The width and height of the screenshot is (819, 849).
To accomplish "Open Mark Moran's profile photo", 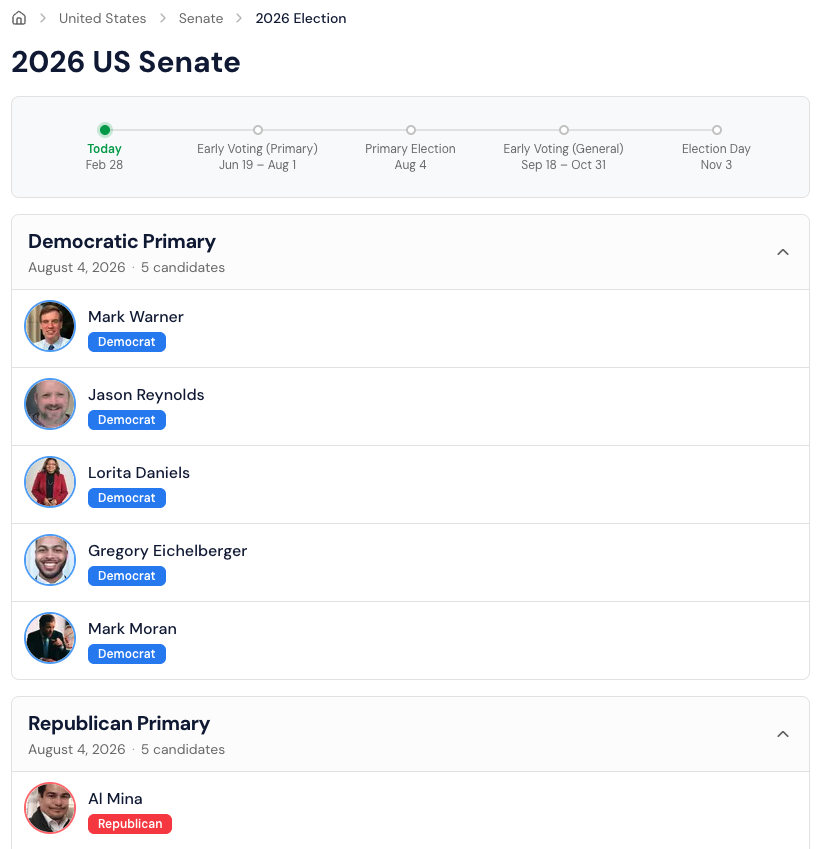I will pyautogui.click(x=50, y=638).
